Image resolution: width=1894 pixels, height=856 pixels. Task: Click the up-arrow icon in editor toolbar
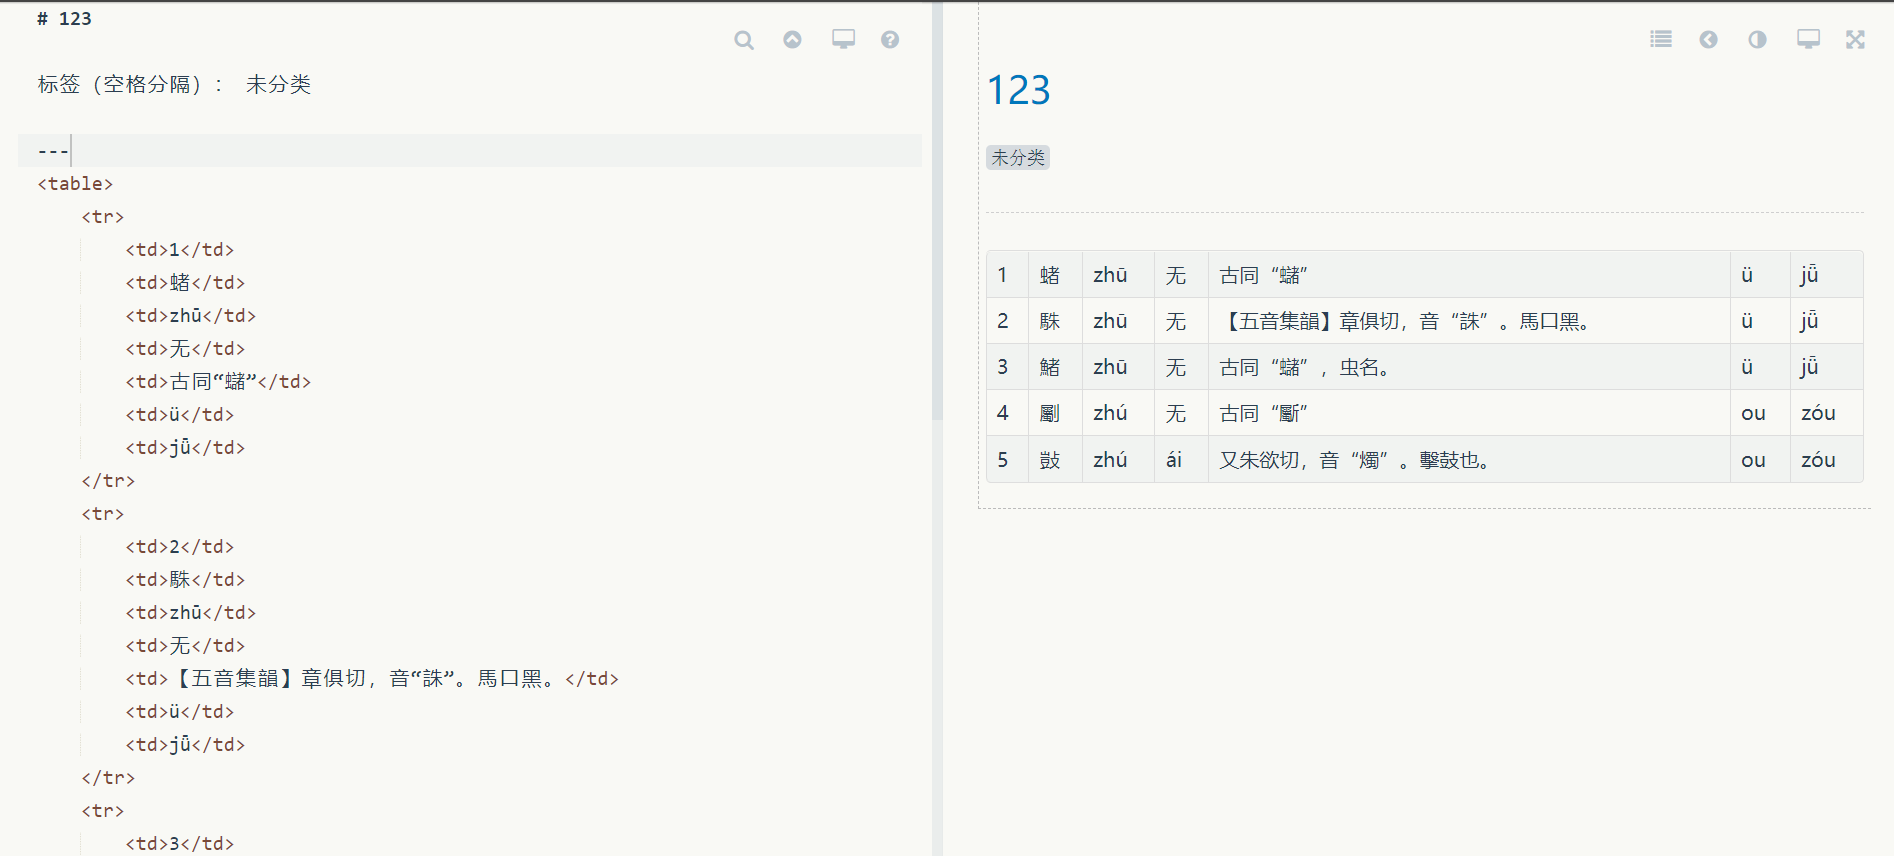tap(792, 40)
